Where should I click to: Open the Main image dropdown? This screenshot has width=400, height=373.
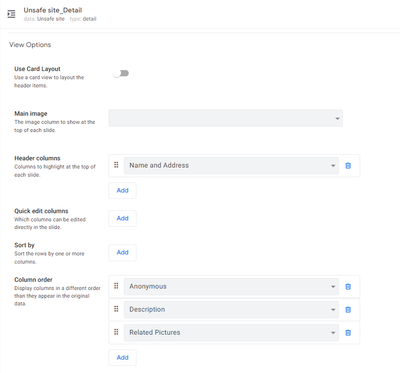(225, 118)
